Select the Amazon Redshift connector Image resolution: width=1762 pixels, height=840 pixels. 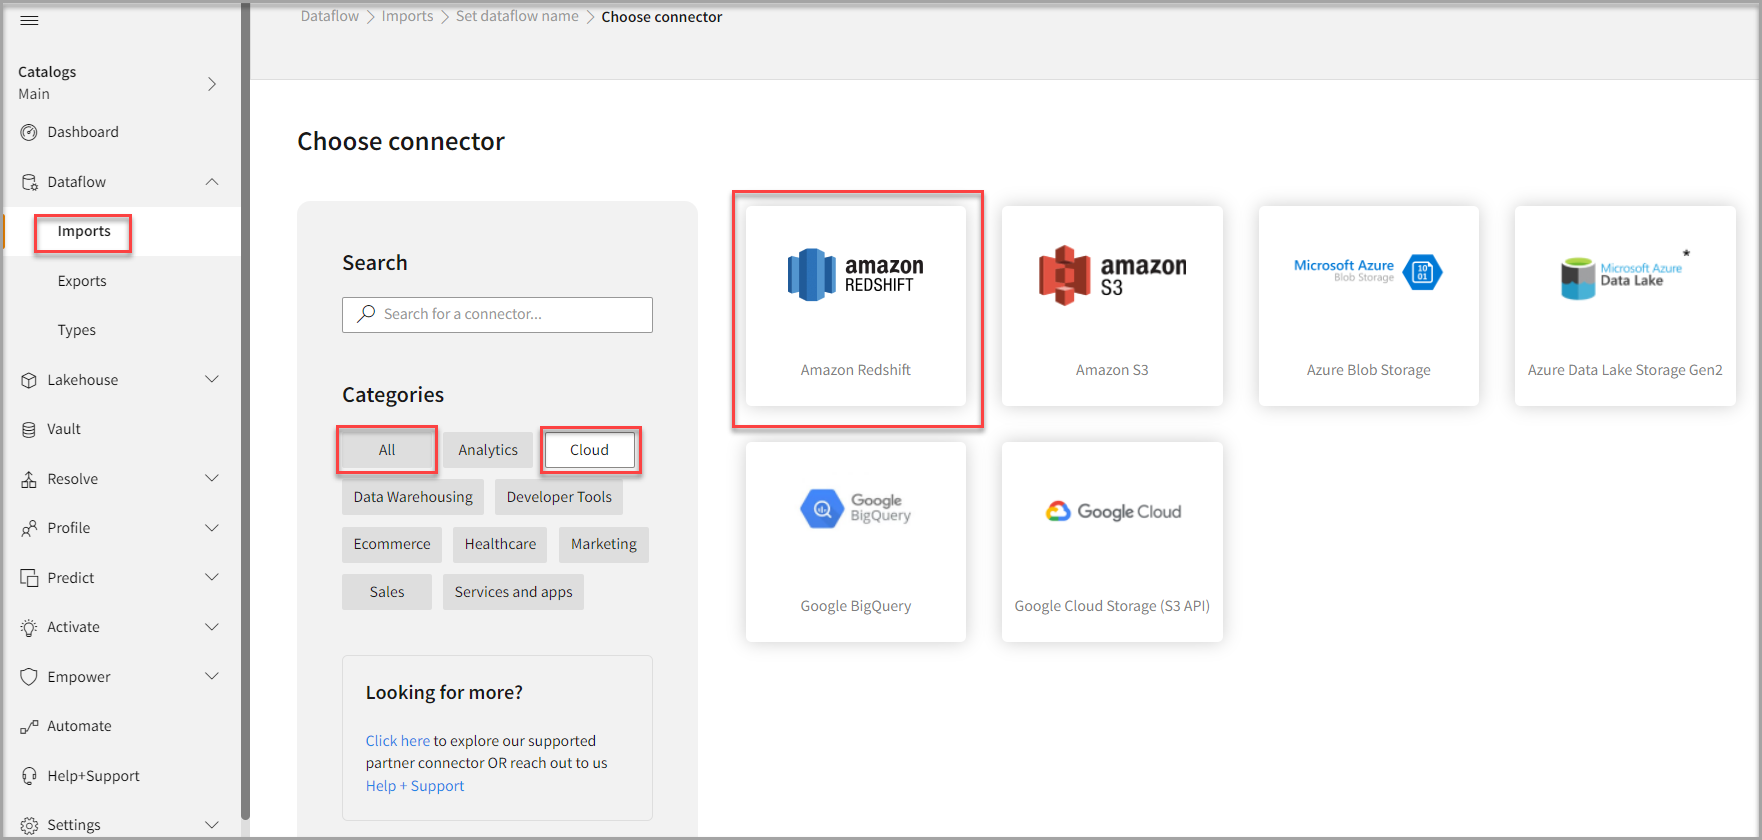(x=855, y=306)
